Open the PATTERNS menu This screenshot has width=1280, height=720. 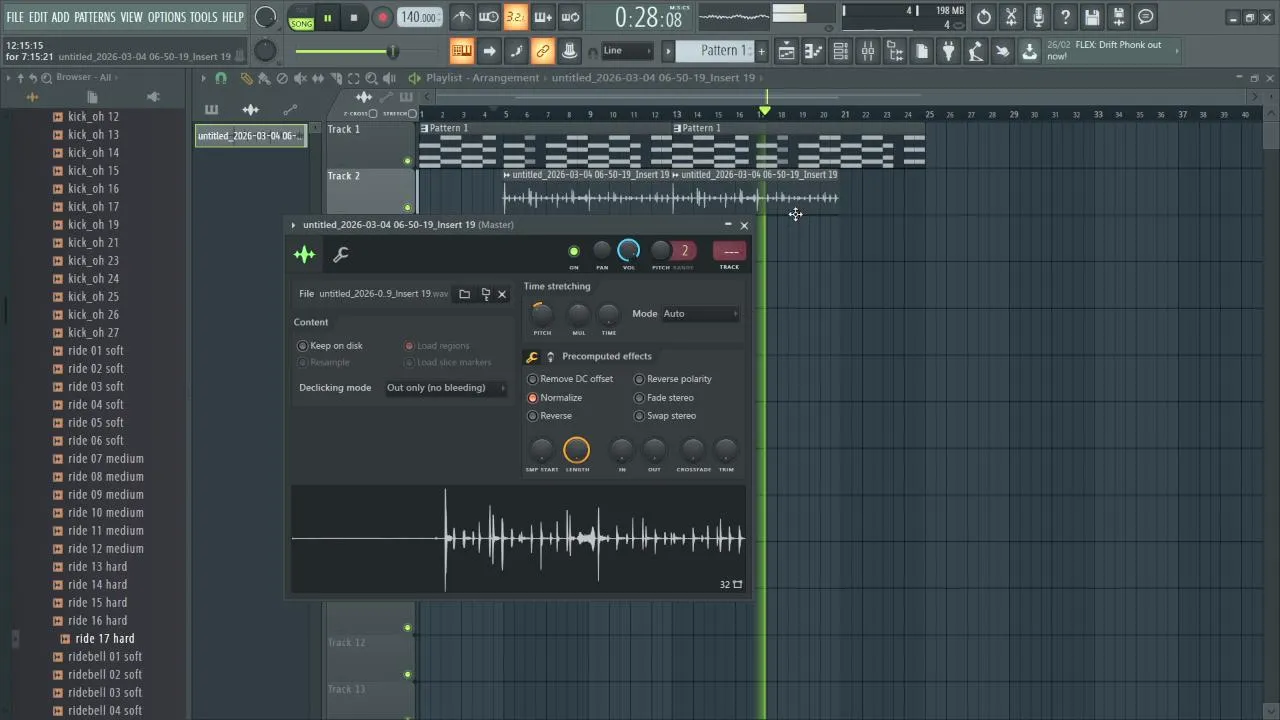95,17
